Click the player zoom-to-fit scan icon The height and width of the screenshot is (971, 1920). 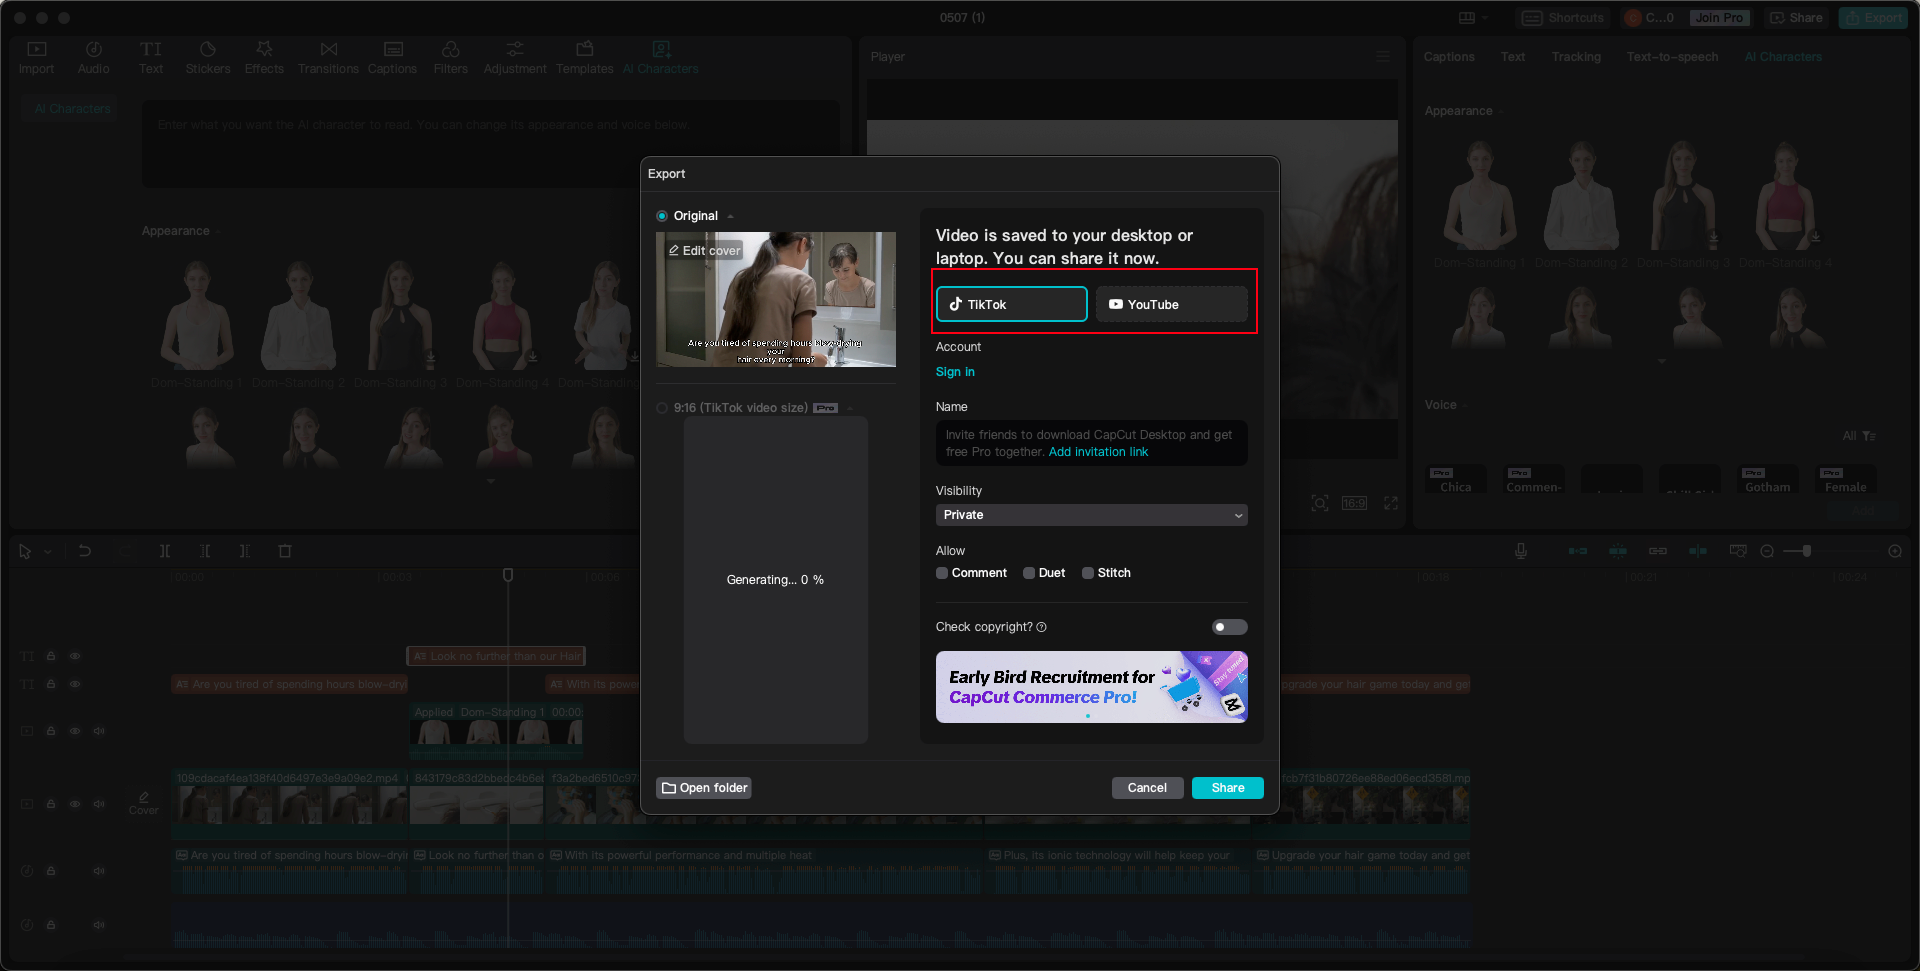click(1320, 503)
